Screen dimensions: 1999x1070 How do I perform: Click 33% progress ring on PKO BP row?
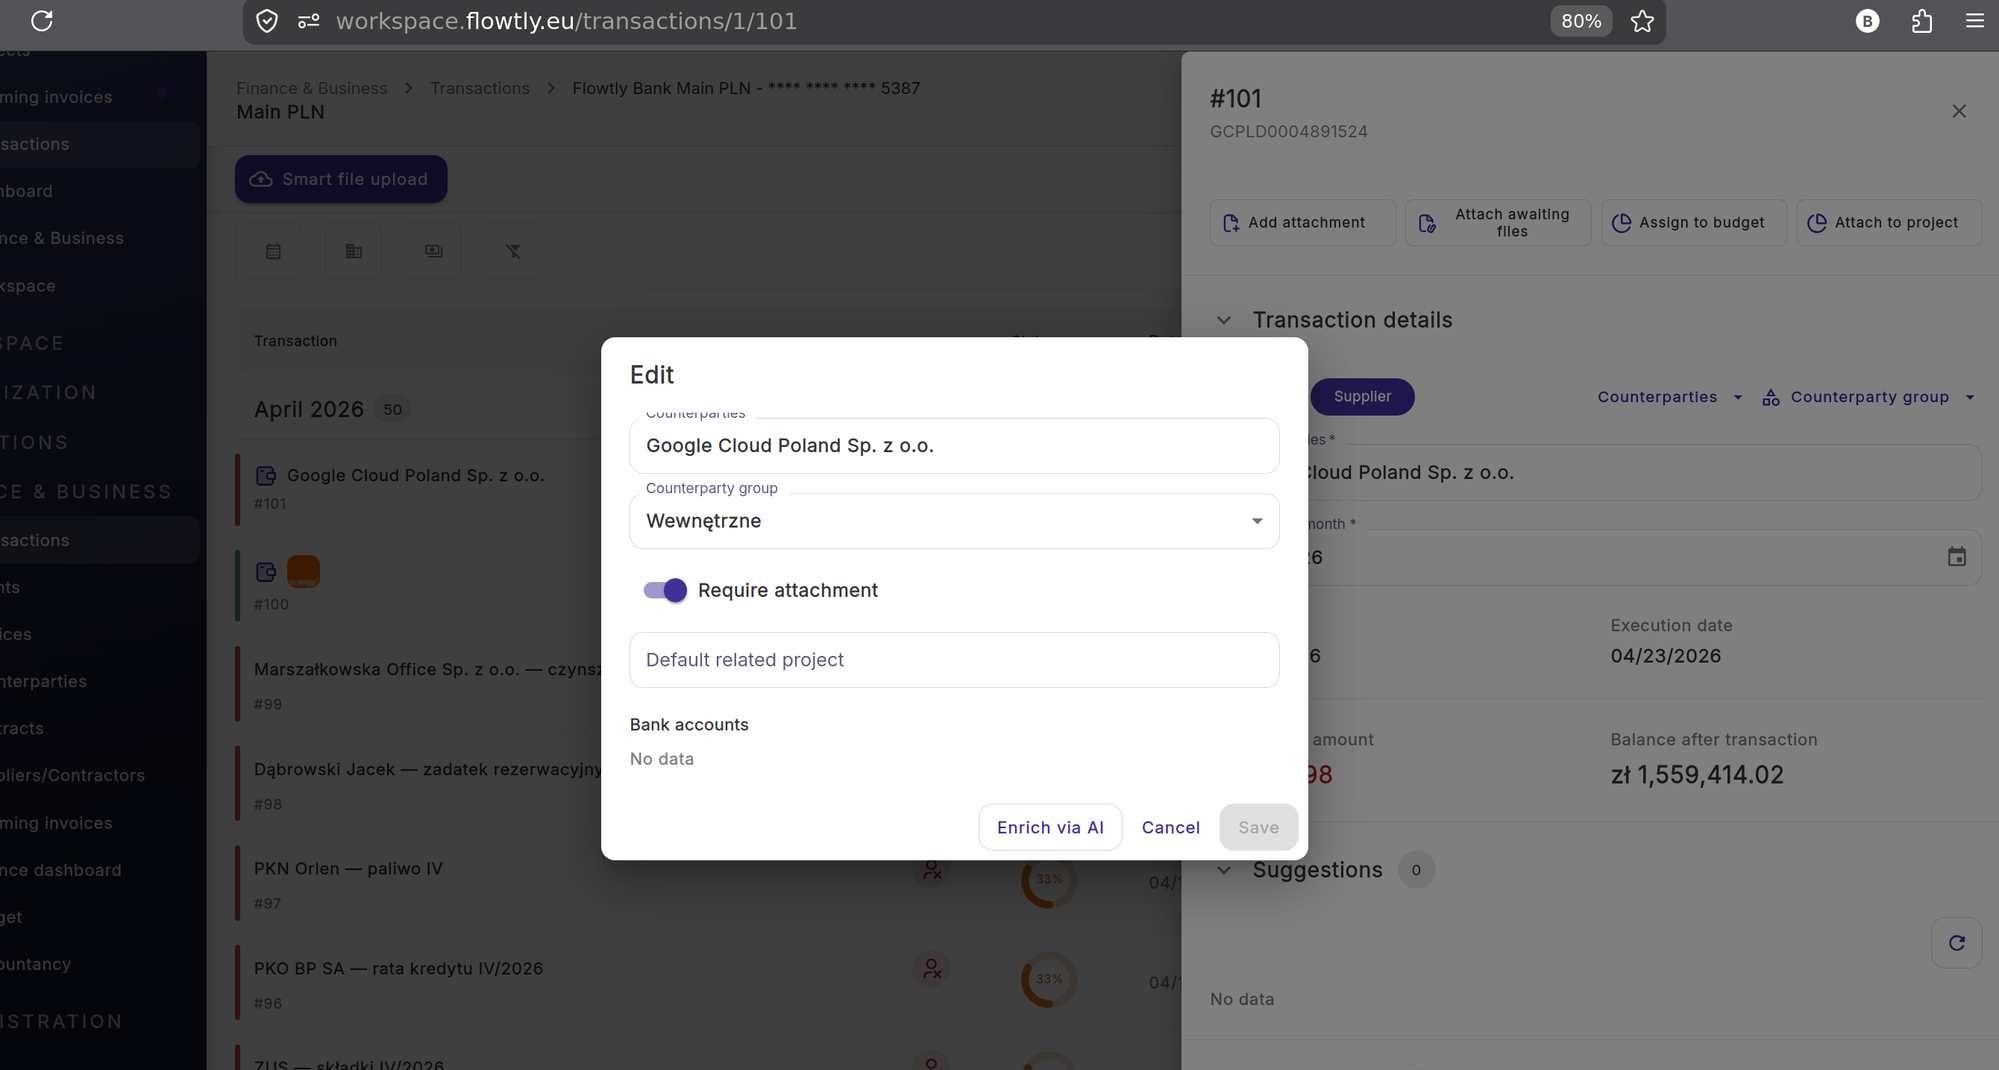pyautogui.click(x=1048, y=979)
